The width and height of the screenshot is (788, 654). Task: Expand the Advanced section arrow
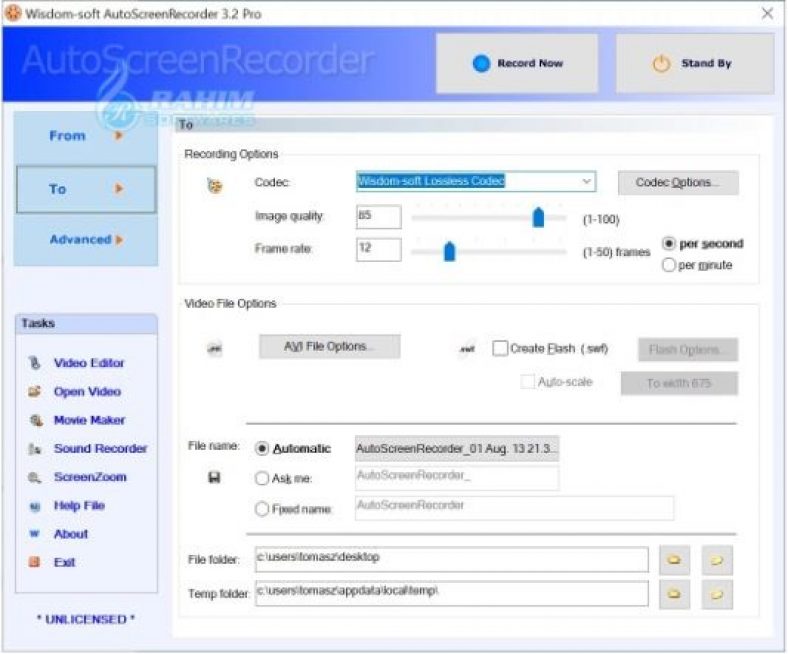119,240
